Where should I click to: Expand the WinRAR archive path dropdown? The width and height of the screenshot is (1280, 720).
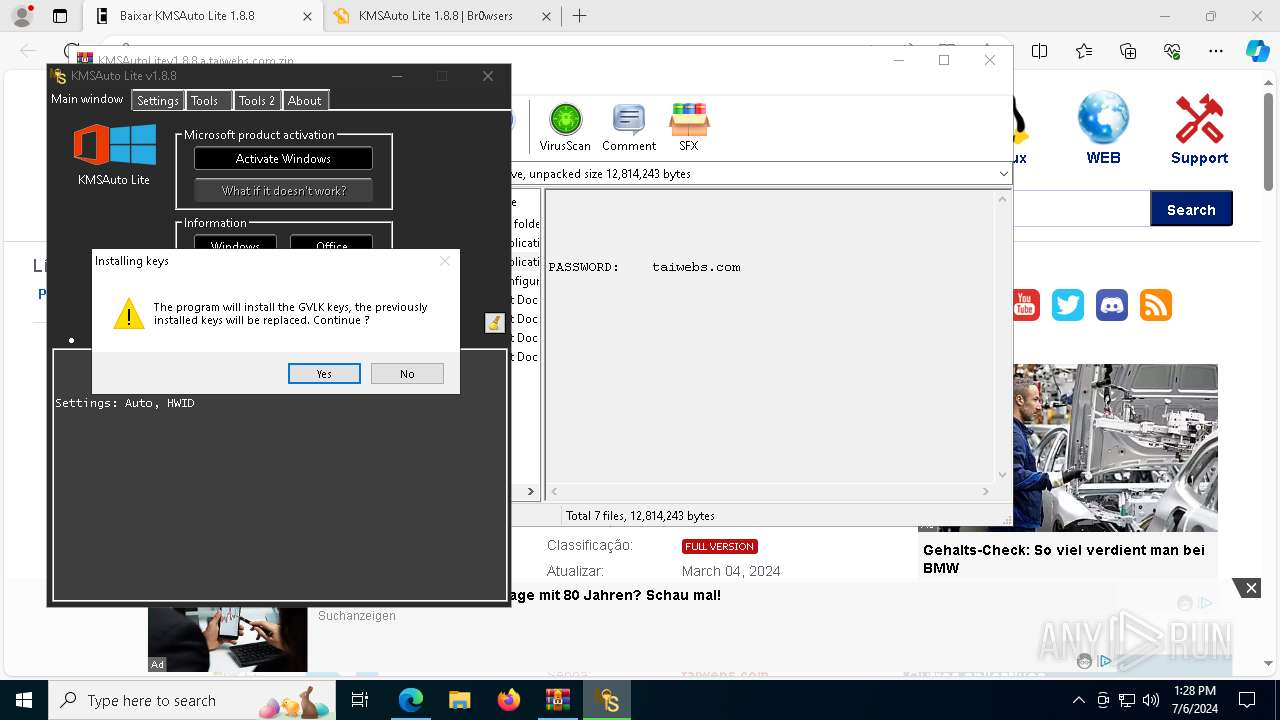(1003, 173)
